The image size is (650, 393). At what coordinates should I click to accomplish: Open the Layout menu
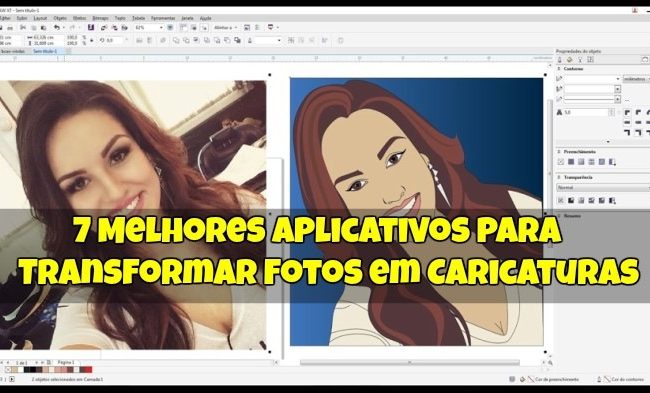point(41,18)
